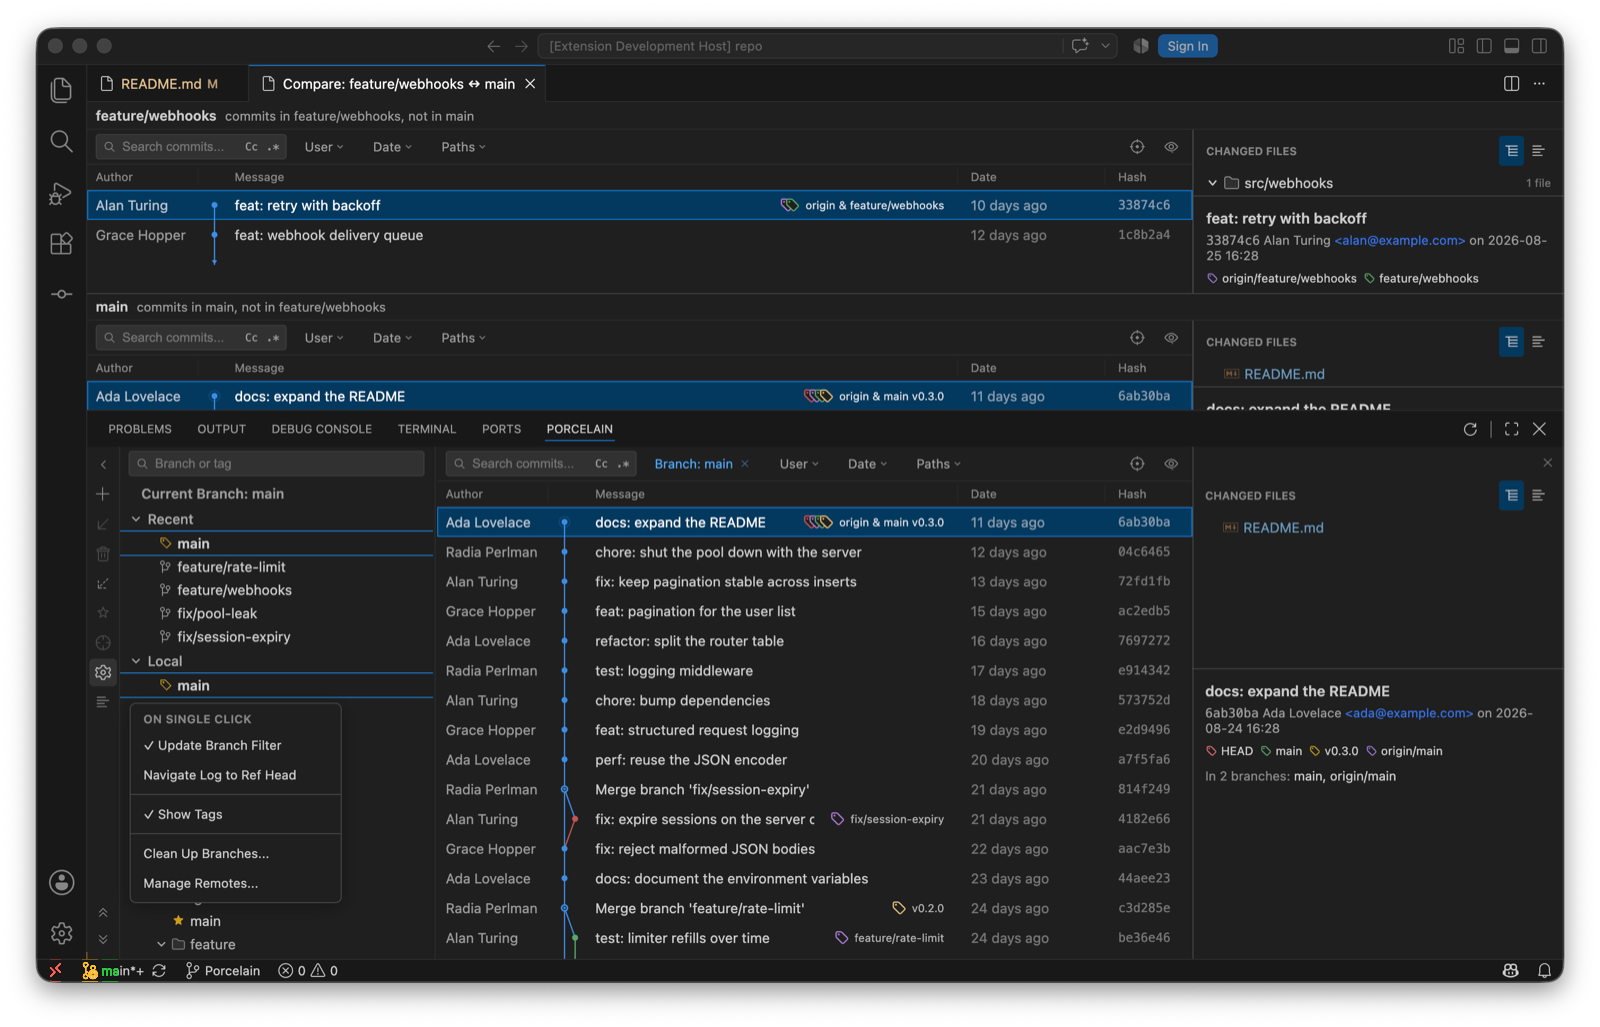
Task: Toggle the primary side bar layout icon
Action: pyautogui.click(x=1484, y=46)
